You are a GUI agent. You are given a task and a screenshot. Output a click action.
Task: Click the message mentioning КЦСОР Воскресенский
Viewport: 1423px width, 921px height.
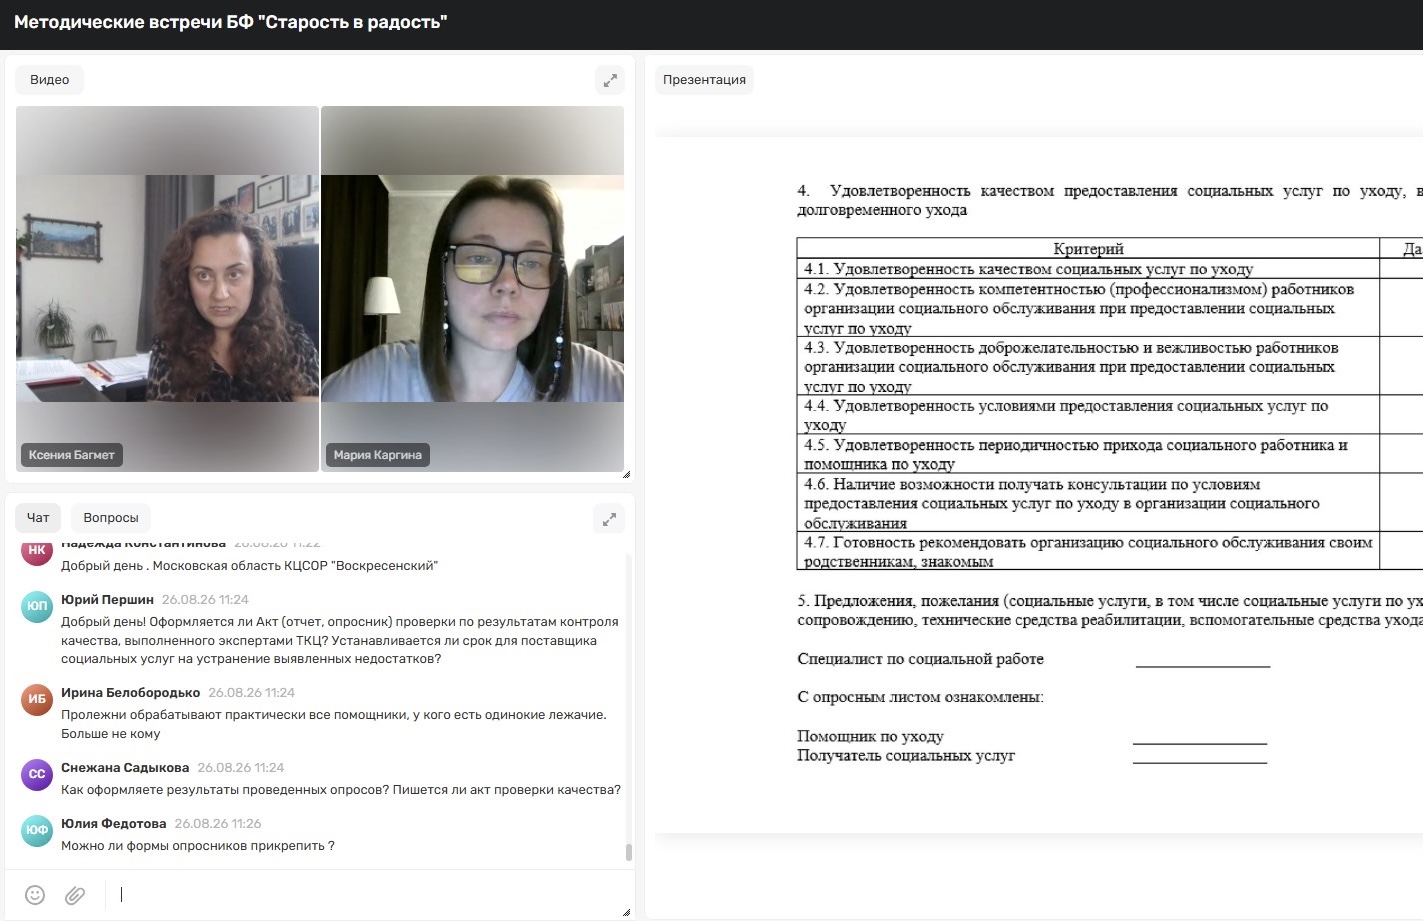click(249, 566)
